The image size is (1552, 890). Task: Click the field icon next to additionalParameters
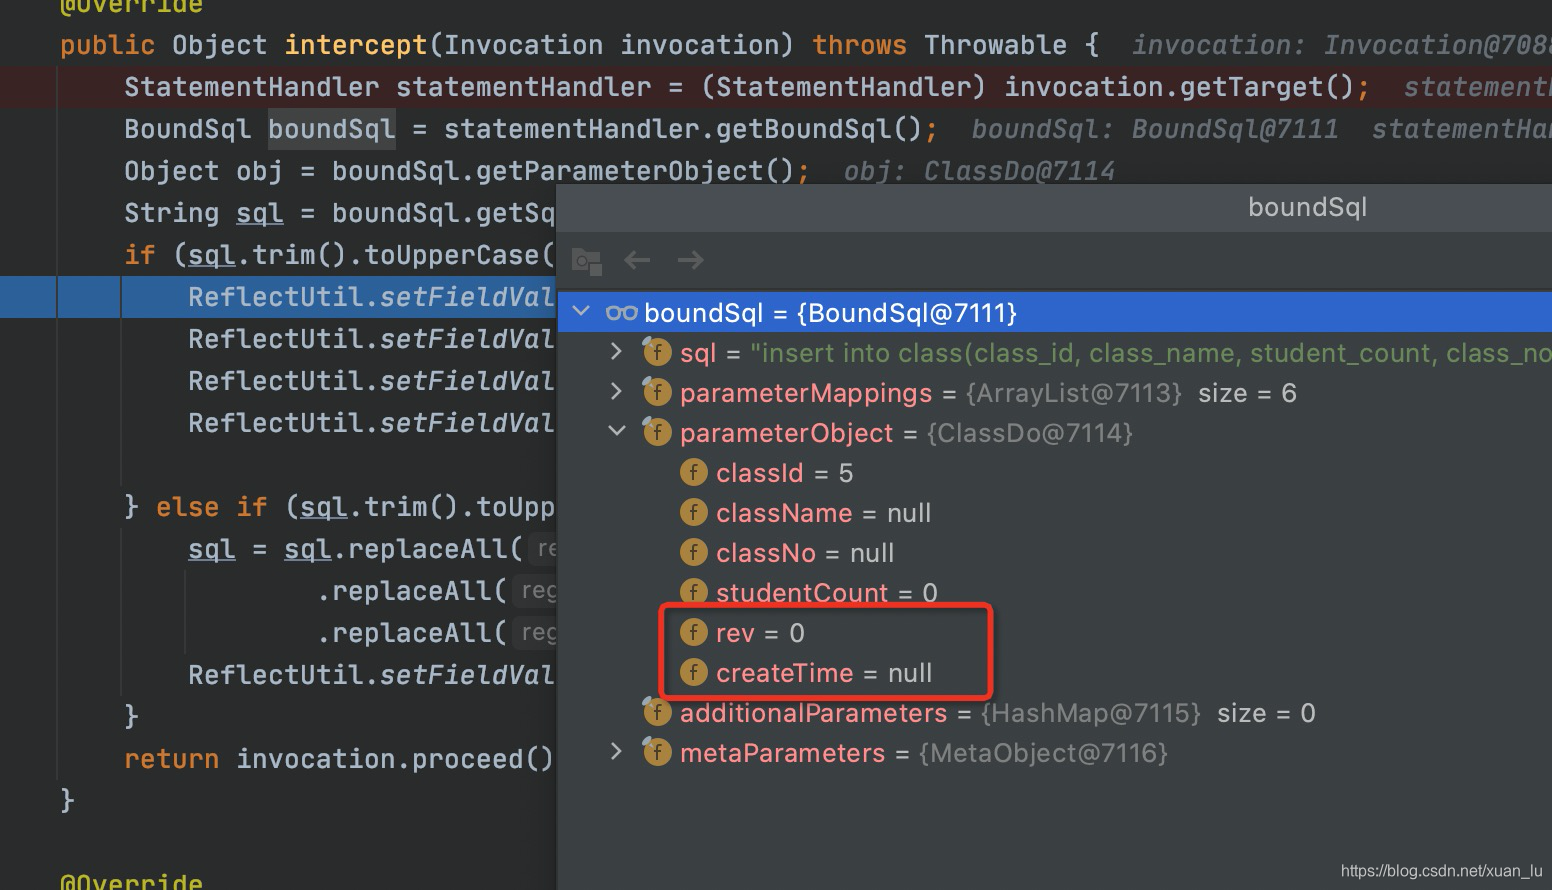point(657,712)
